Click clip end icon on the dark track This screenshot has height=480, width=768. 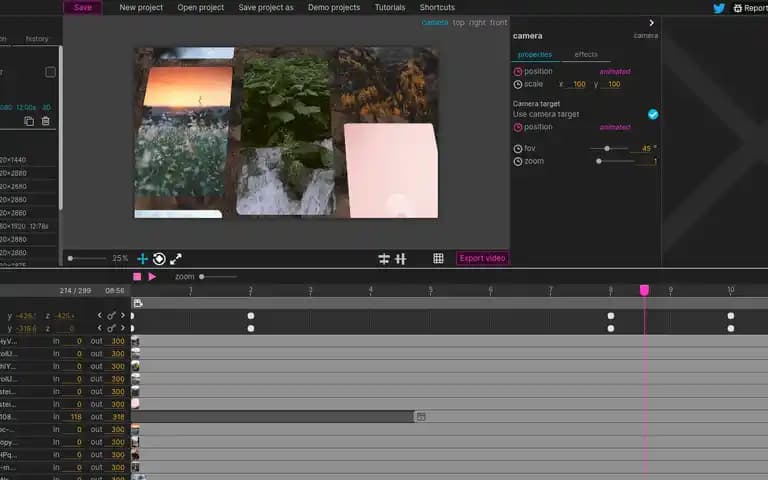420,417
